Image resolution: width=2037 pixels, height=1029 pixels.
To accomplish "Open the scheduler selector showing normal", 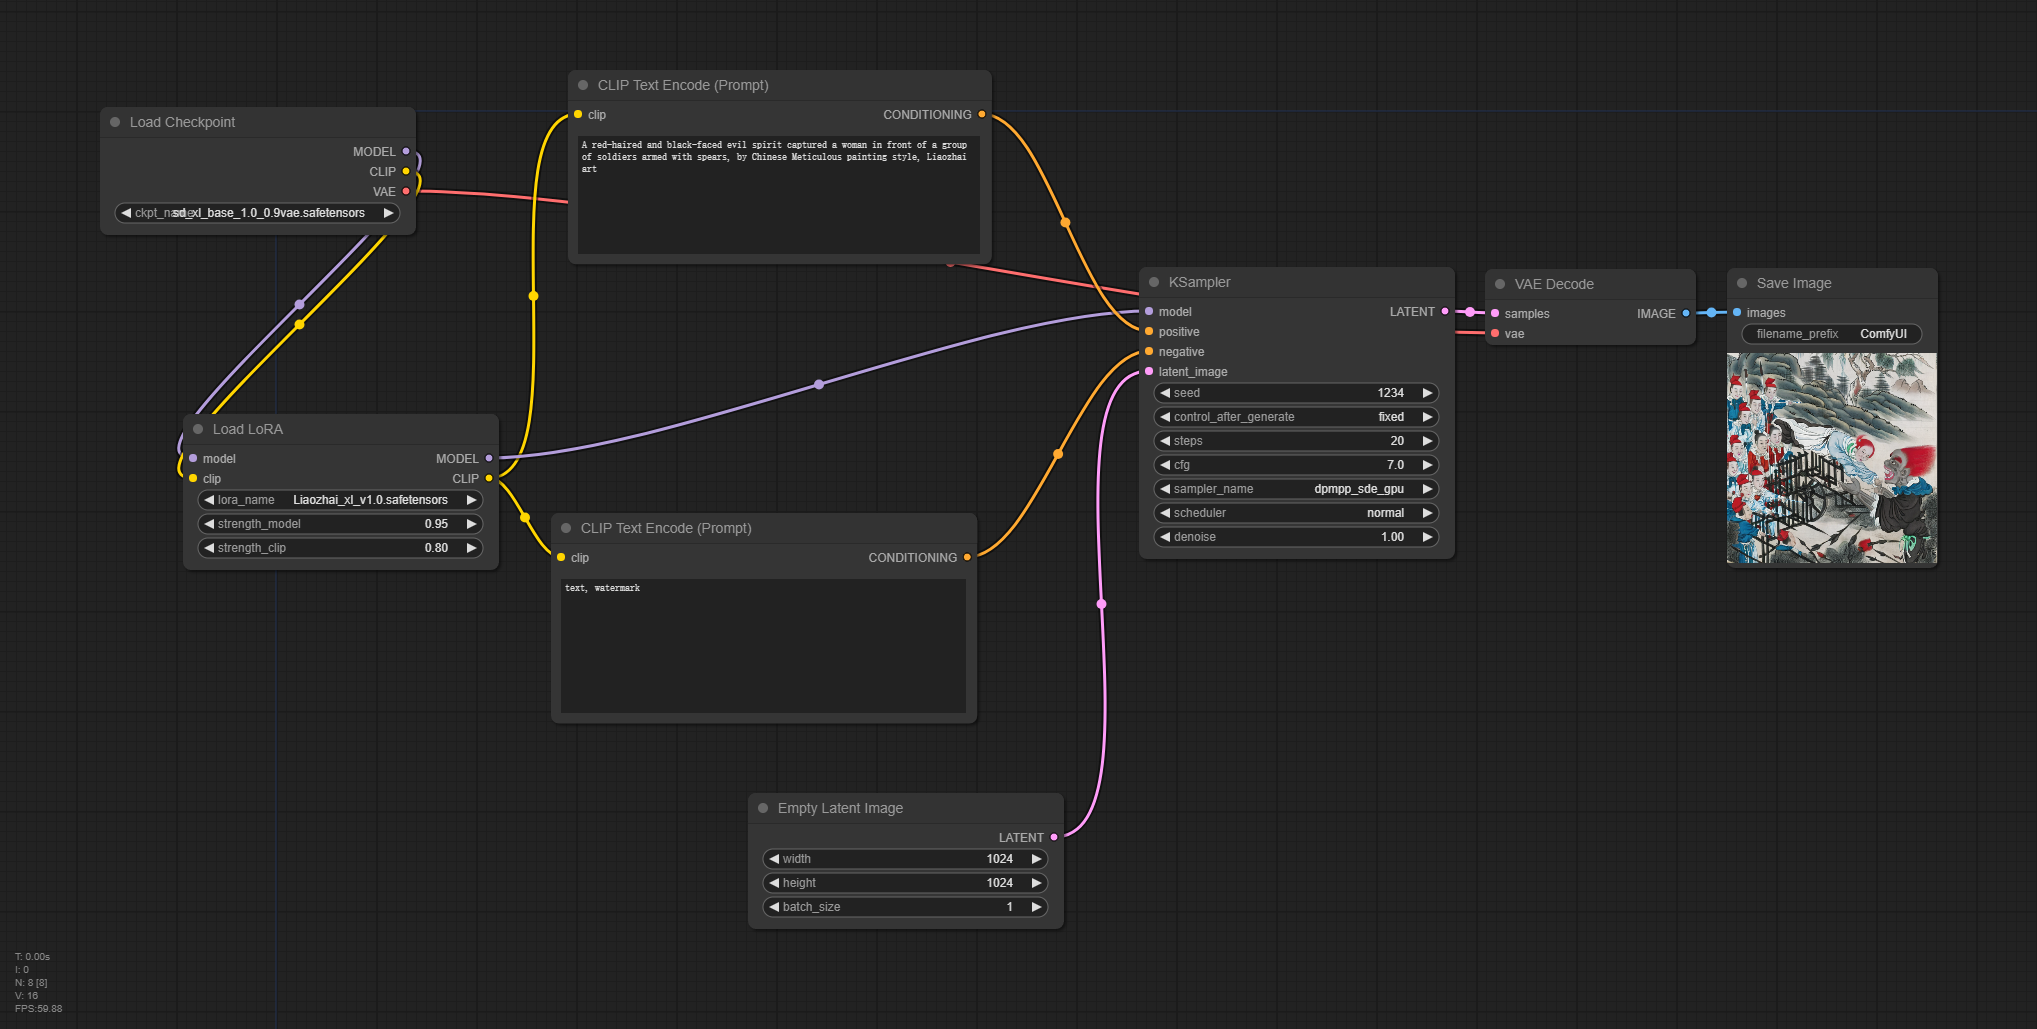I will 1296,513.
